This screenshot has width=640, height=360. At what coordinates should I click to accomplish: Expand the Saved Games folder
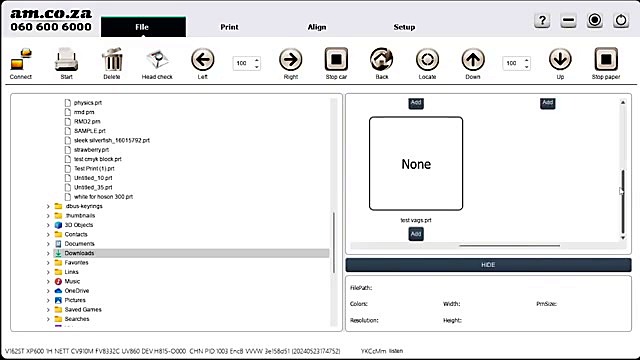(48, 309)
